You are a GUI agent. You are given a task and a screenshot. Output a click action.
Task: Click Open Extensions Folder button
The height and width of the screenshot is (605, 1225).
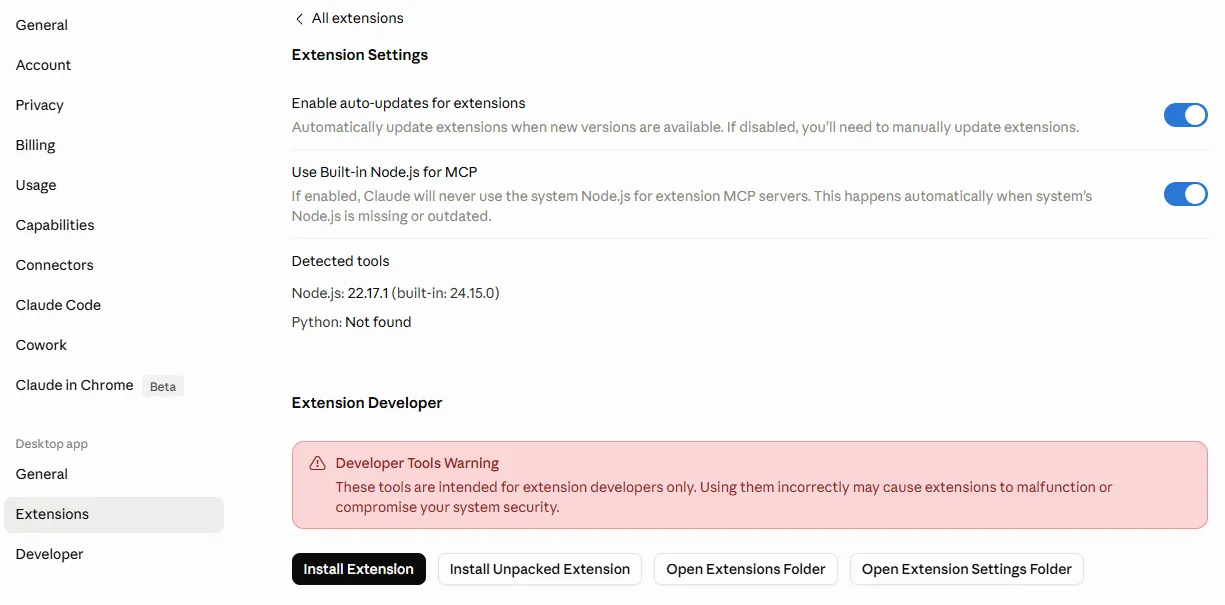click(746, 569)
